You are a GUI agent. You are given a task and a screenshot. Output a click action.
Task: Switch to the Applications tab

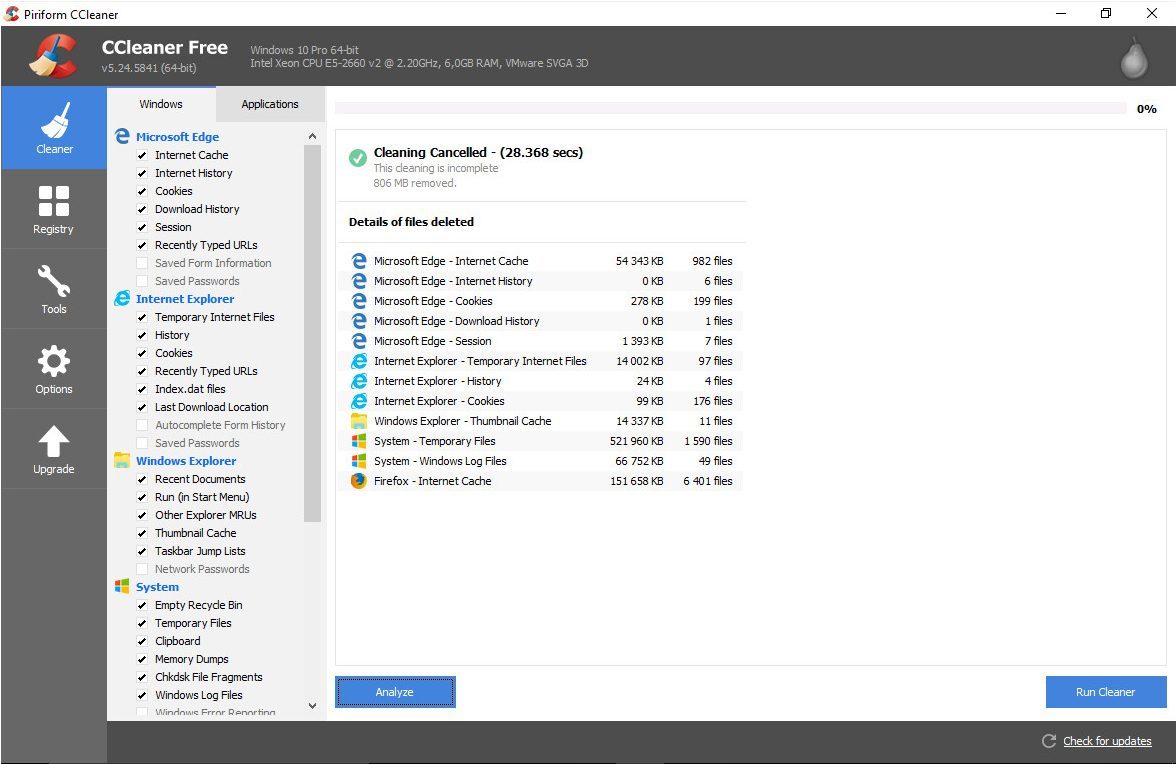pyautogui.click(x=269, y=104)
